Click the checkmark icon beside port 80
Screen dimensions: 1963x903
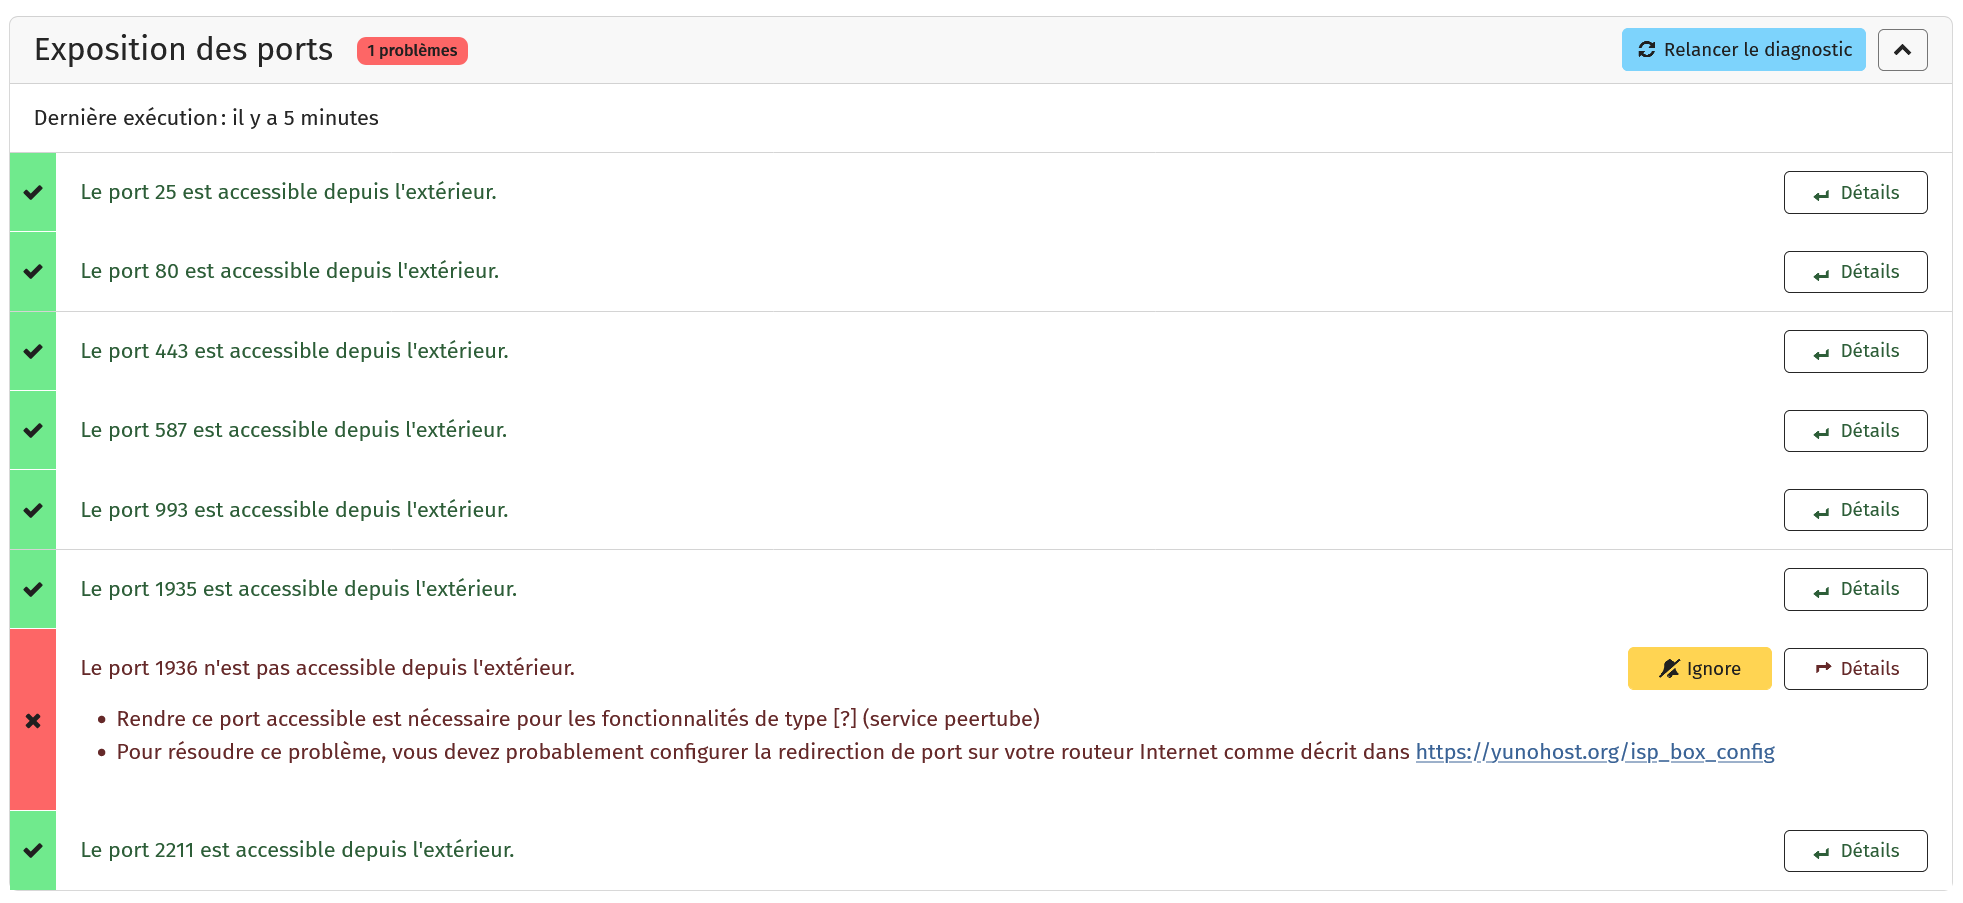pos(33,271)
